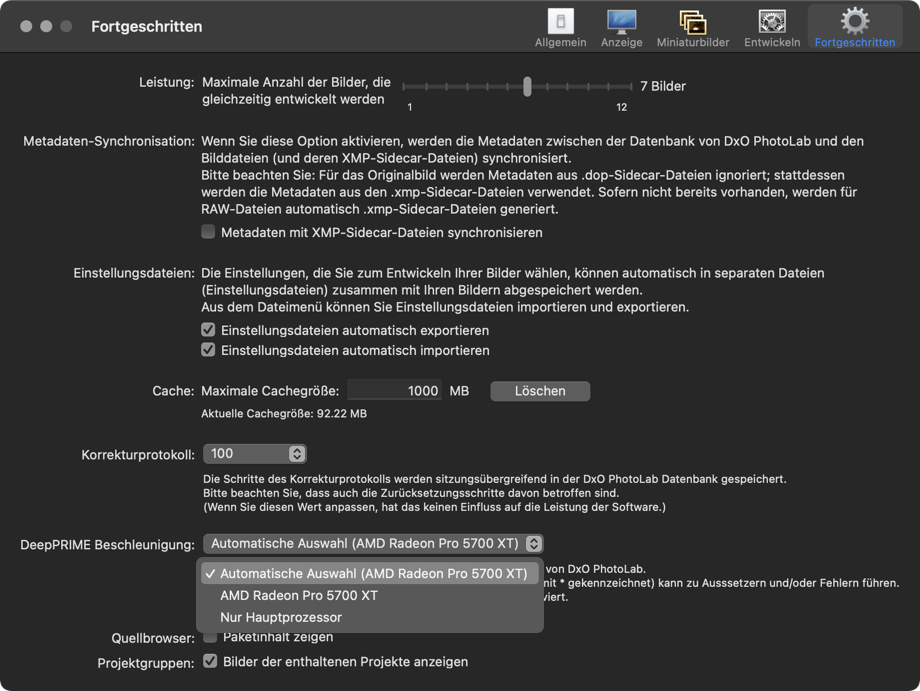Uncheck Einstellungsdateien automatisch exportieren
This screenshot has width=920, height=691.
[208, 330]
